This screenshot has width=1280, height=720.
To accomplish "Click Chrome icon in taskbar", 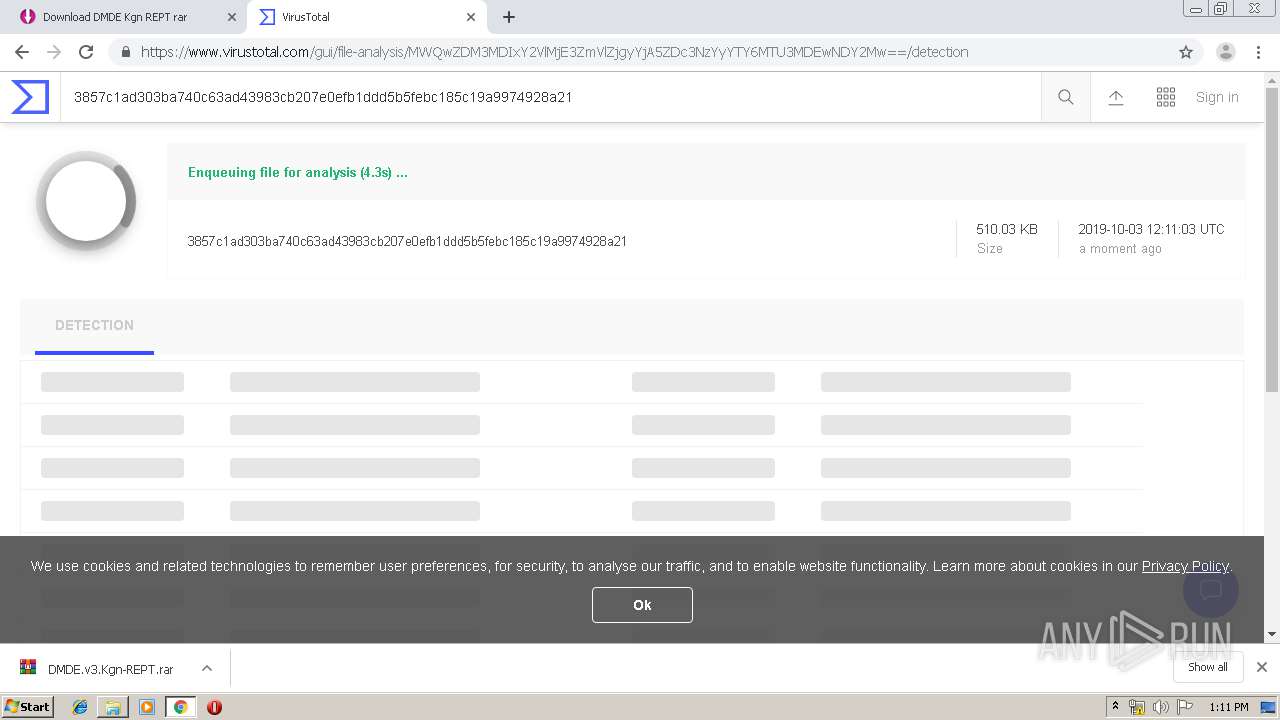I will tap(180, 707).
